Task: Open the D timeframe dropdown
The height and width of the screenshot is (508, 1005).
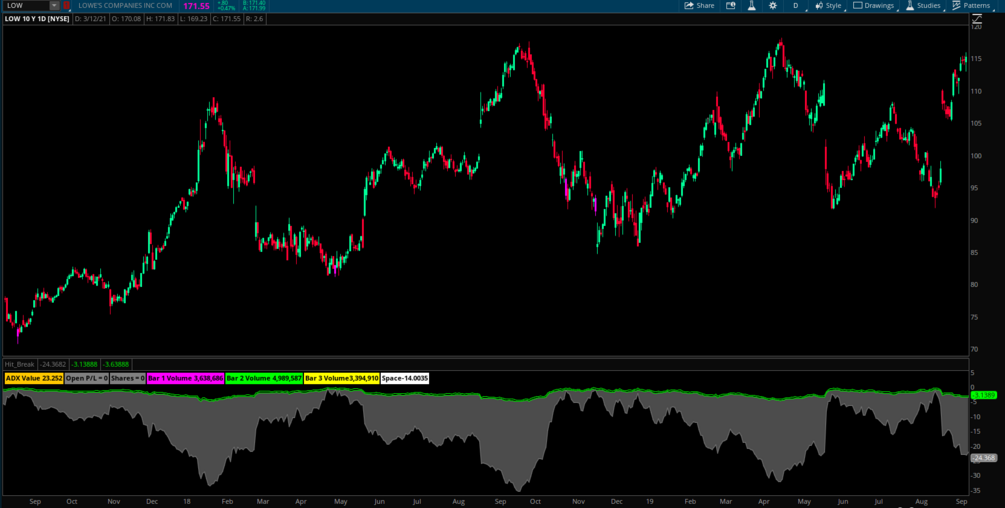Action: [x=796, y=5]
